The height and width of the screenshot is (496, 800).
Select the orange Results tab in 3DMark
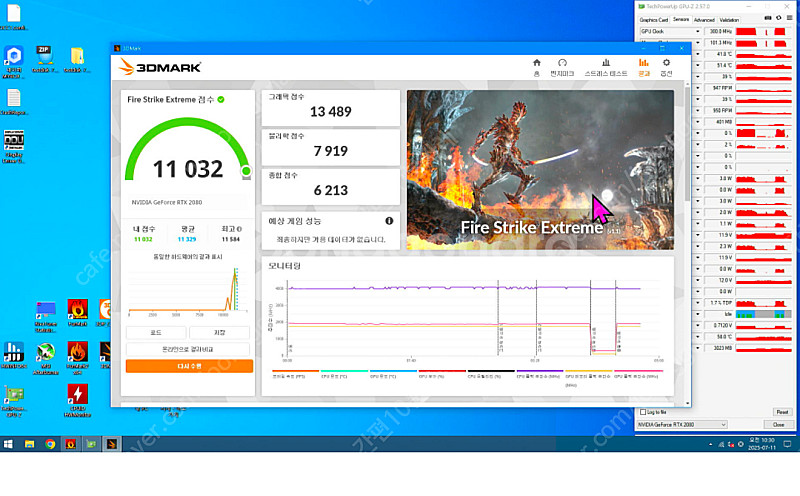pos(644,67)
